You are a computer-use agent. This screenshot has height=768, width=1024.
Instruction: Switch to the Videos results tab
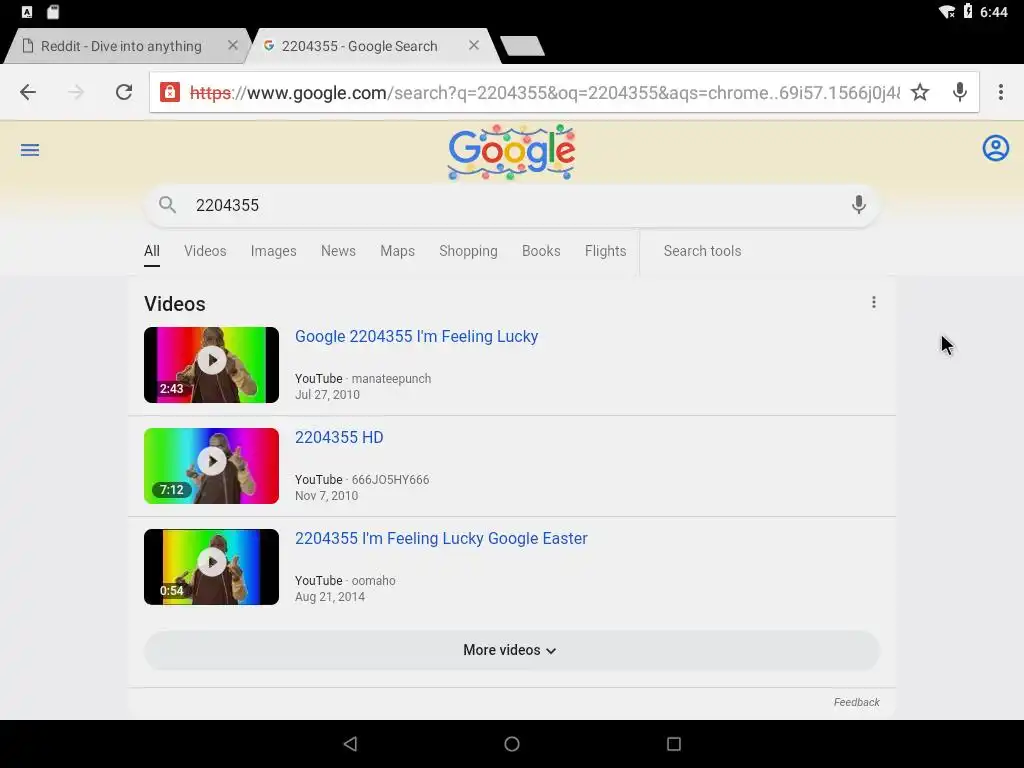coord(205,251)
